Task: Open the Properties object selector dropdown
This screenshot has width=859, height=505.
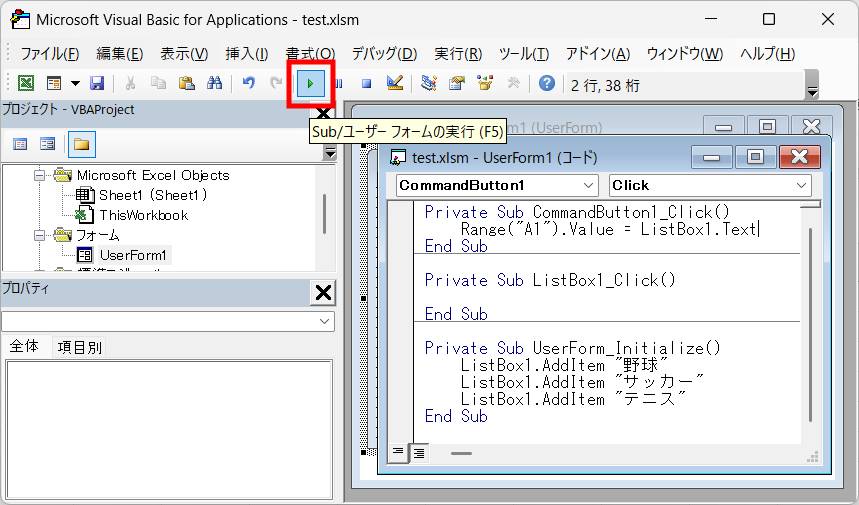Action: coord(324,321)
